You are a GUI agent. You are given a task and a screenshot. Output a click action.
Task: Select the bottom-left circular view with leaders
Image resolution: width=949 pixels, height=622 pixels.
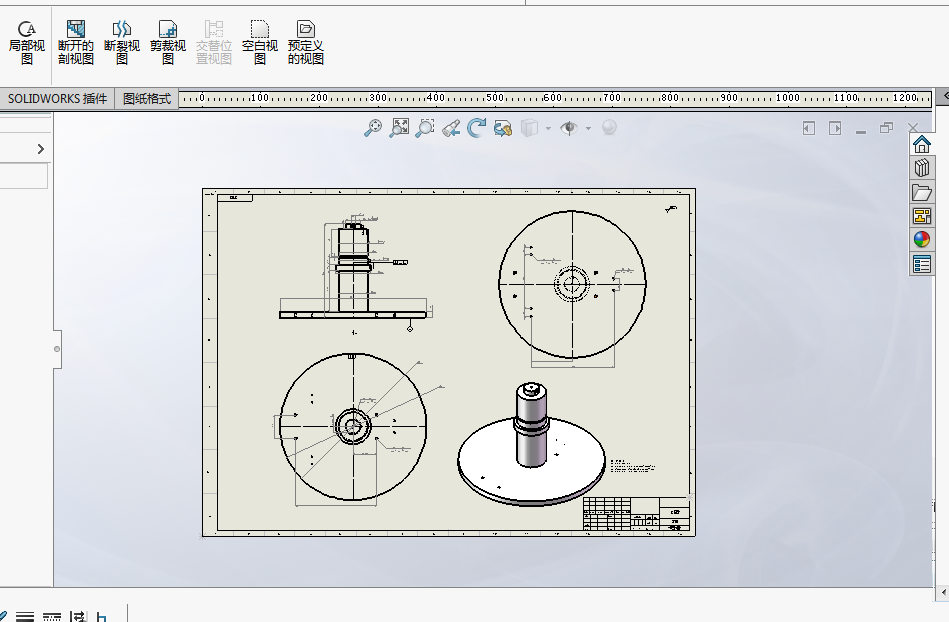click(x=353, y=427)
